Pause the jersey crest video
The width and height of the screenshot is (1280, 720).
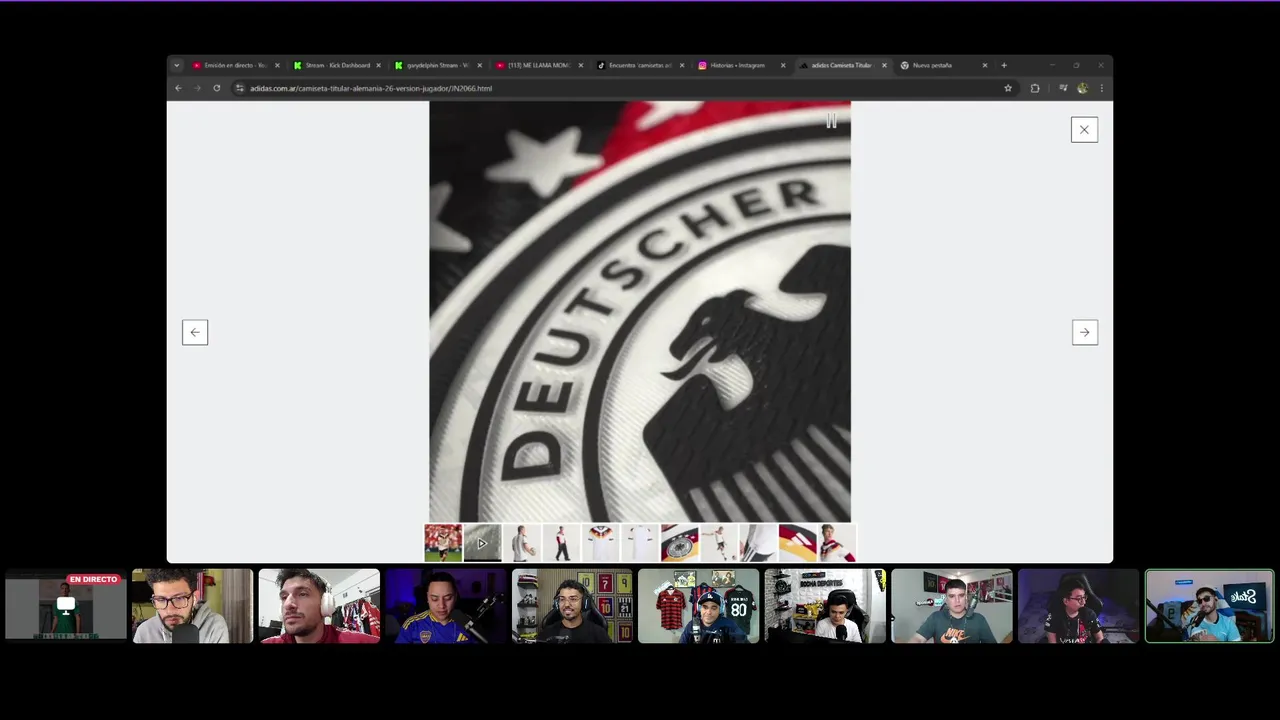click(x=831, y=121)
